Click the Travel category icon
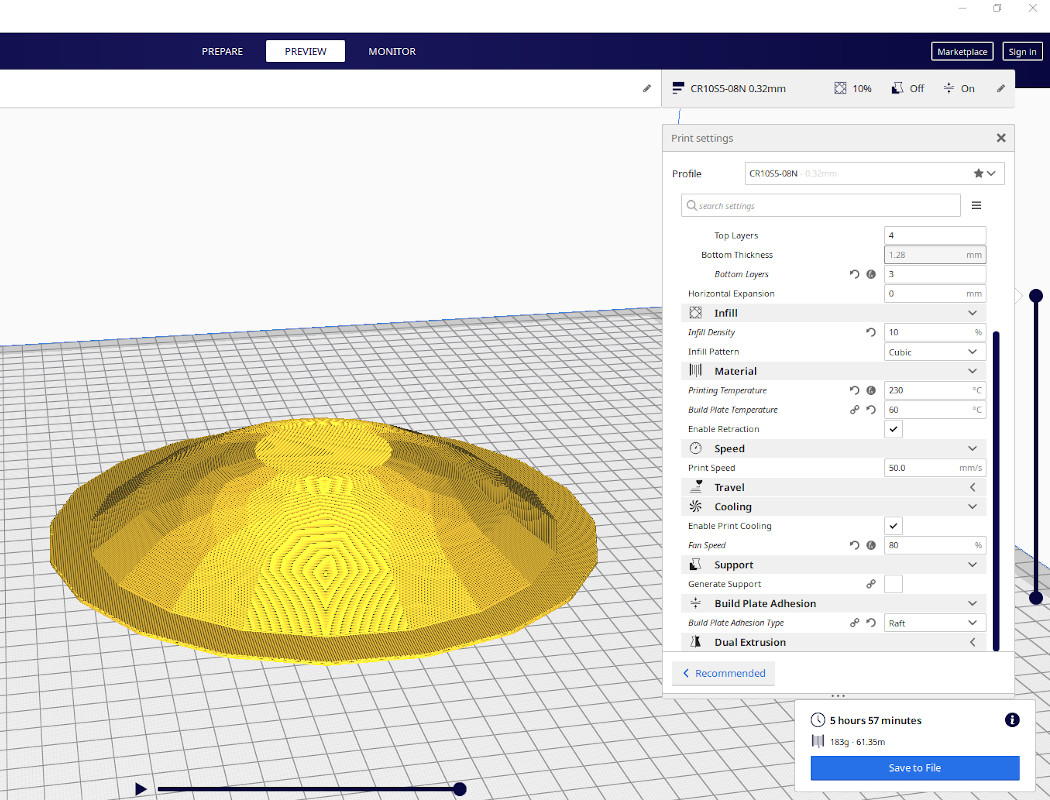This screenshot has width=1050, height=800. [696, 487]
